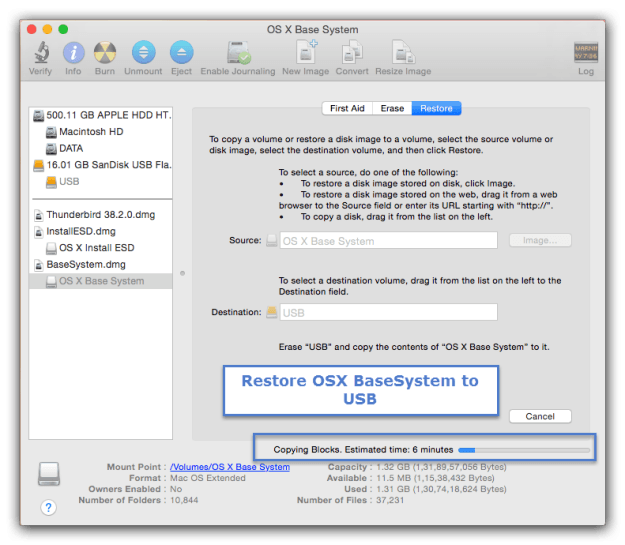Click the Destination field
625x545 pixels.
point(389,312)
